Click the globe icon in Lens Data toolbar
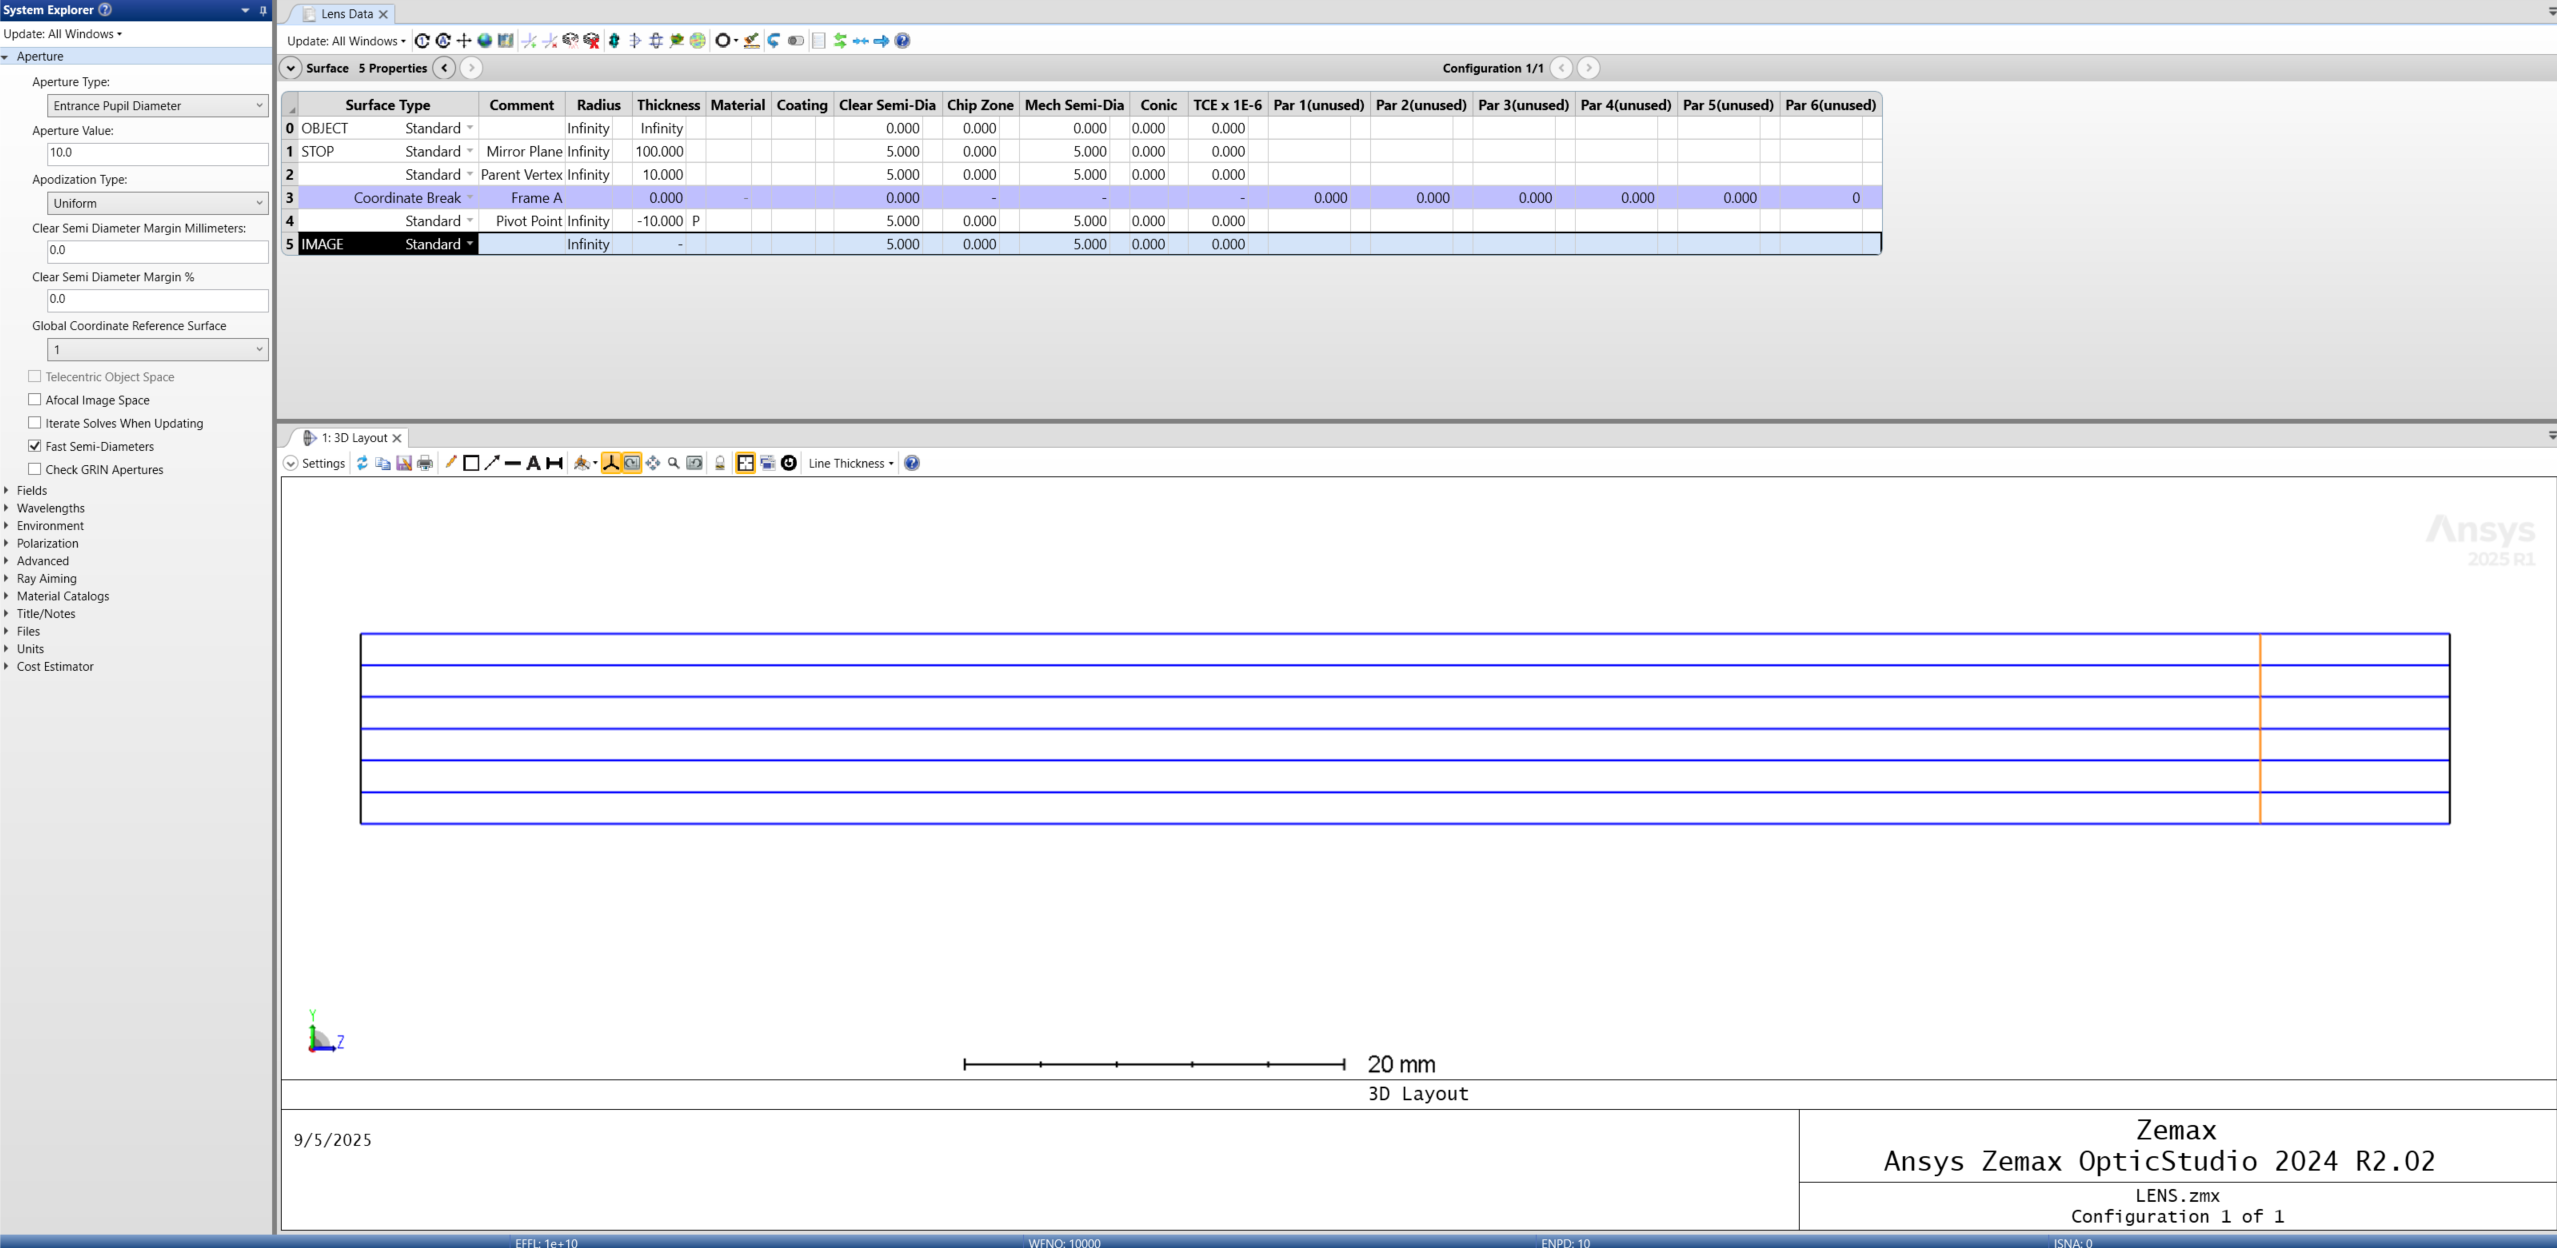This screenshot has height=1248, width=2557. [485, 41]
